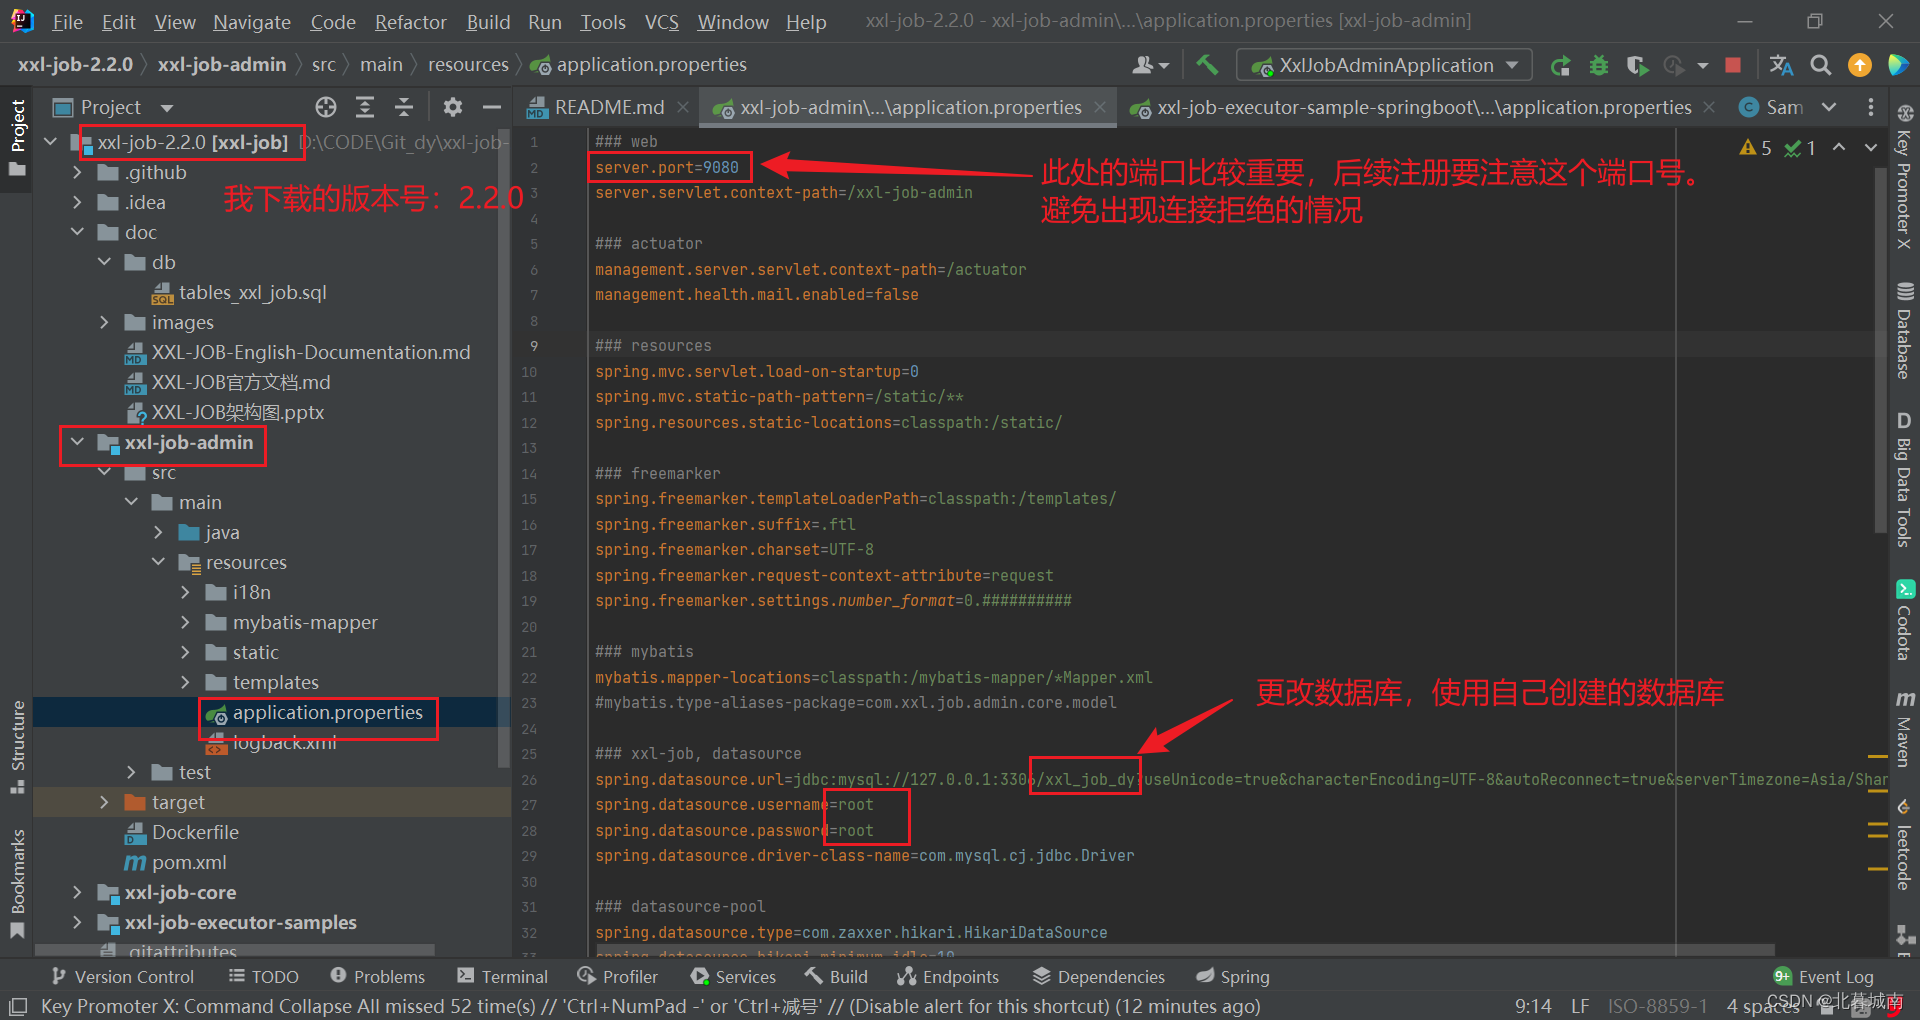Viewport: 1920px width, 1020px height.
Task: Open the Big Data Tools panel
Action: click(x=1904, y=478)
